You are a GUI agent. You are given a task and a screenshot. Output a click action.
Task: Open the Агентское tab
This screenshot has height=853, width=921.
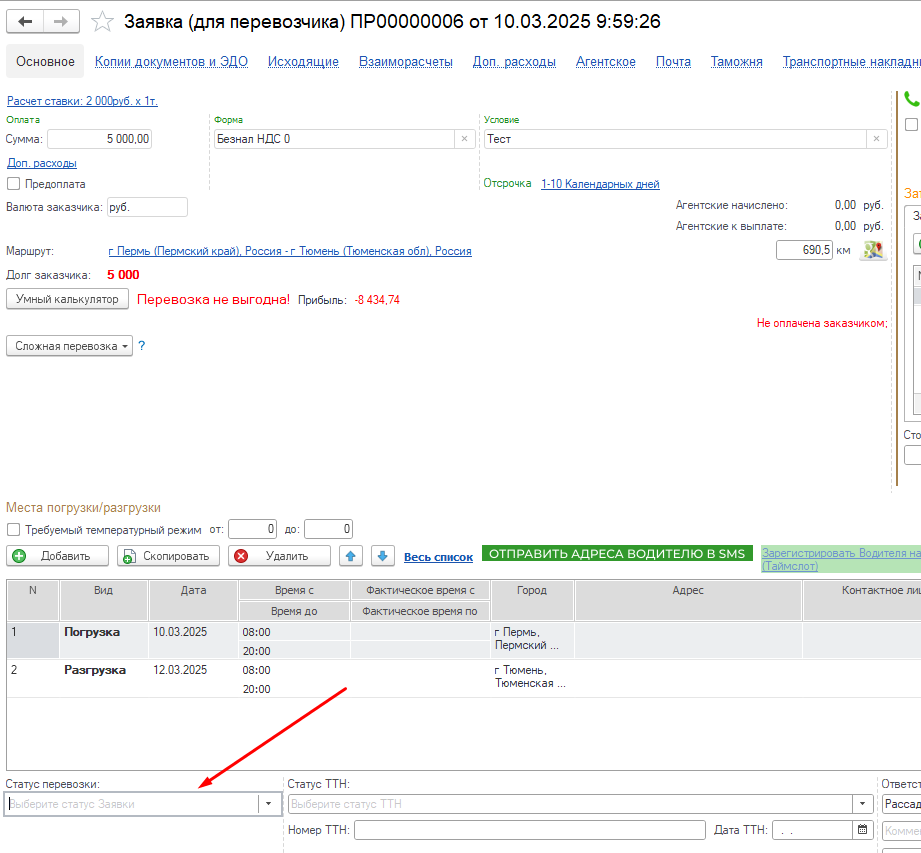pos(606,62)
